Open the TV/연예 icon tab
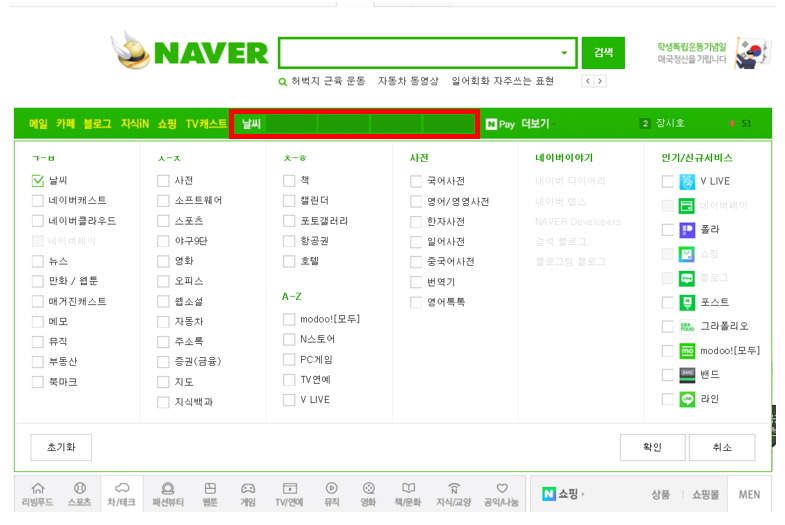785x525 pixels. click(289, 494)
